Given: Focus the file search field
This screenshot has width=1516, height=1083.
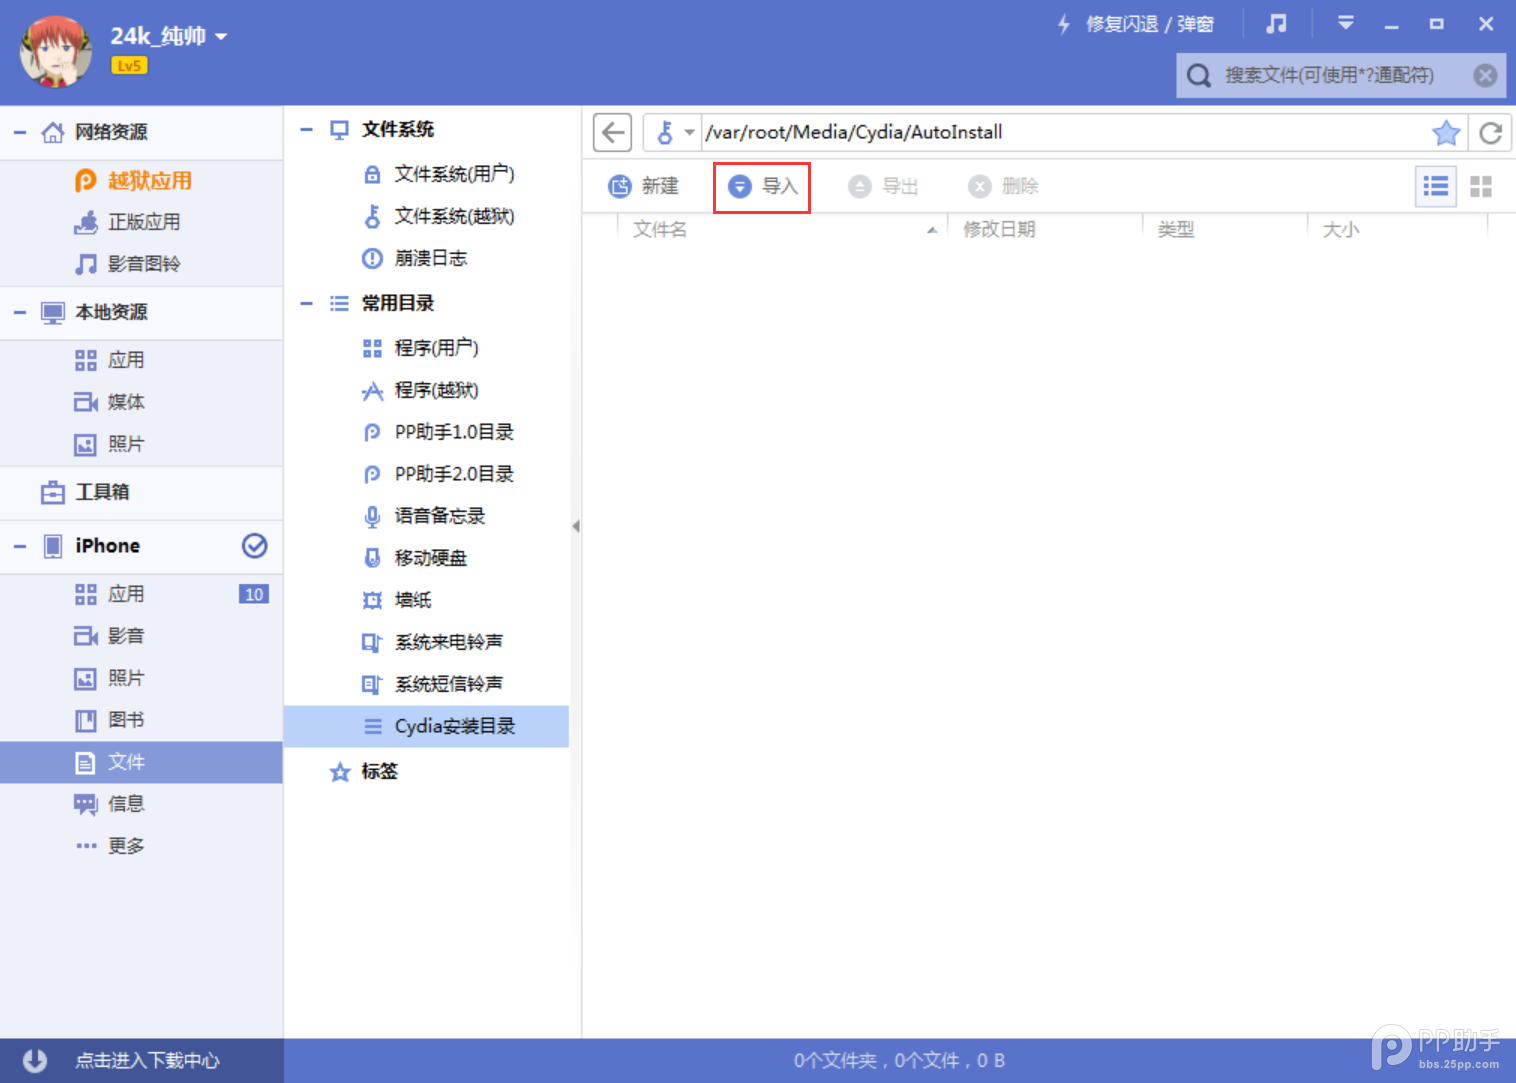Looking at the screenshot, I should [x=1343, y=75].
